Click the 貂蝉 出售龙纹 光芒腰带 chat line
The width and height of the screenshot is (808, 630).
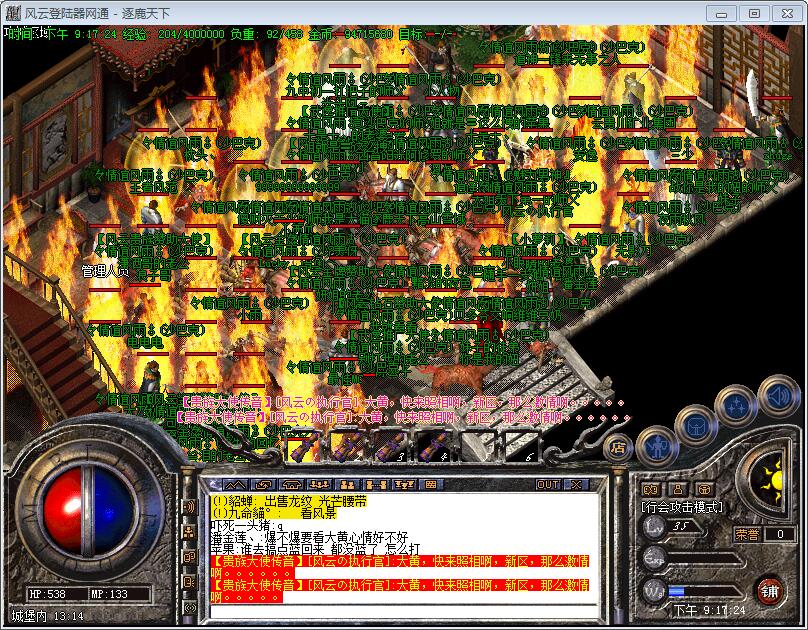point(289,501)
